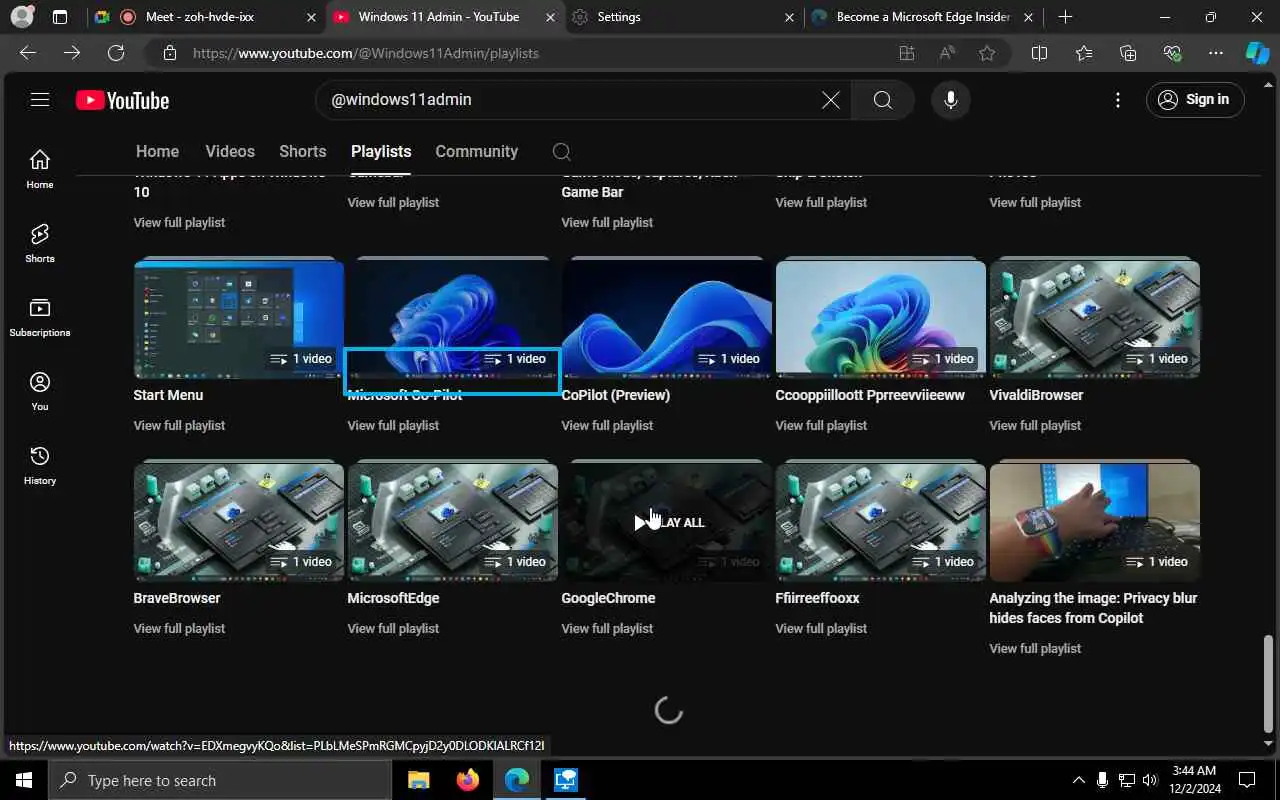Launch File Explorer from taskbar
This screenshot has width=1280, height=800.
coord(418,780)
